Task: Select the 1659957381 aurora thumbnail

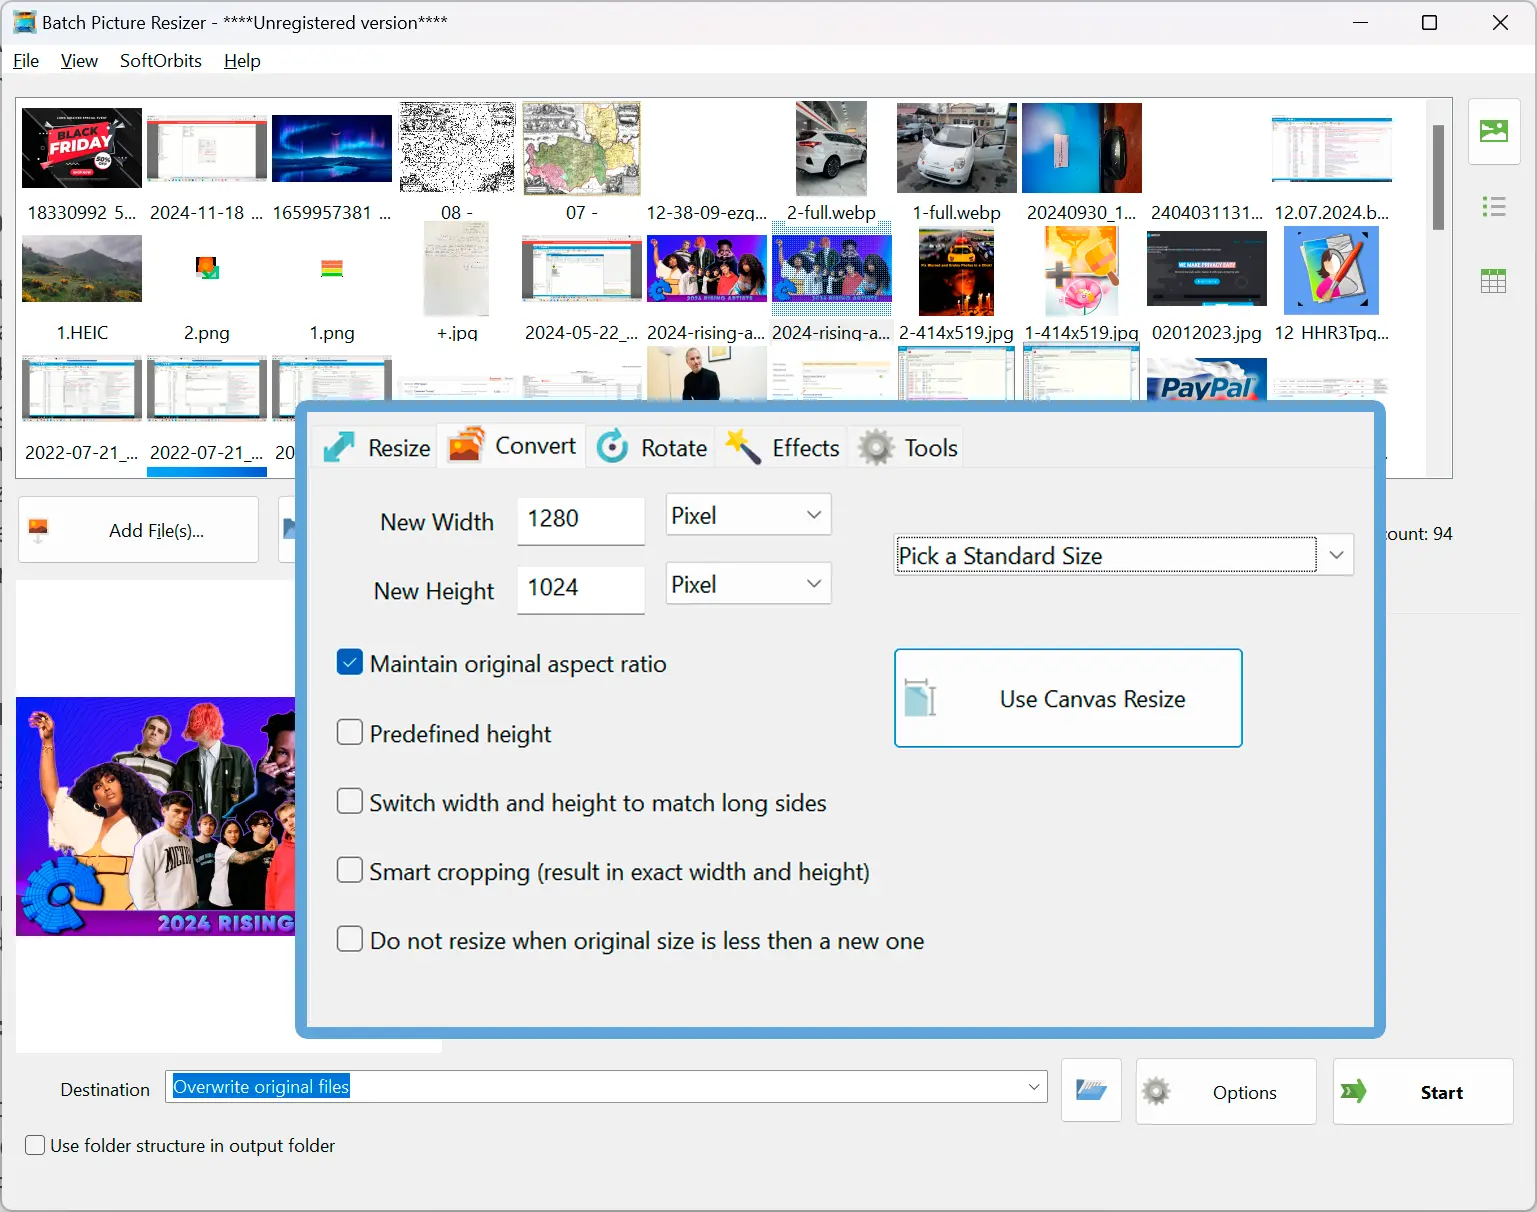Action: coord(332,148)
